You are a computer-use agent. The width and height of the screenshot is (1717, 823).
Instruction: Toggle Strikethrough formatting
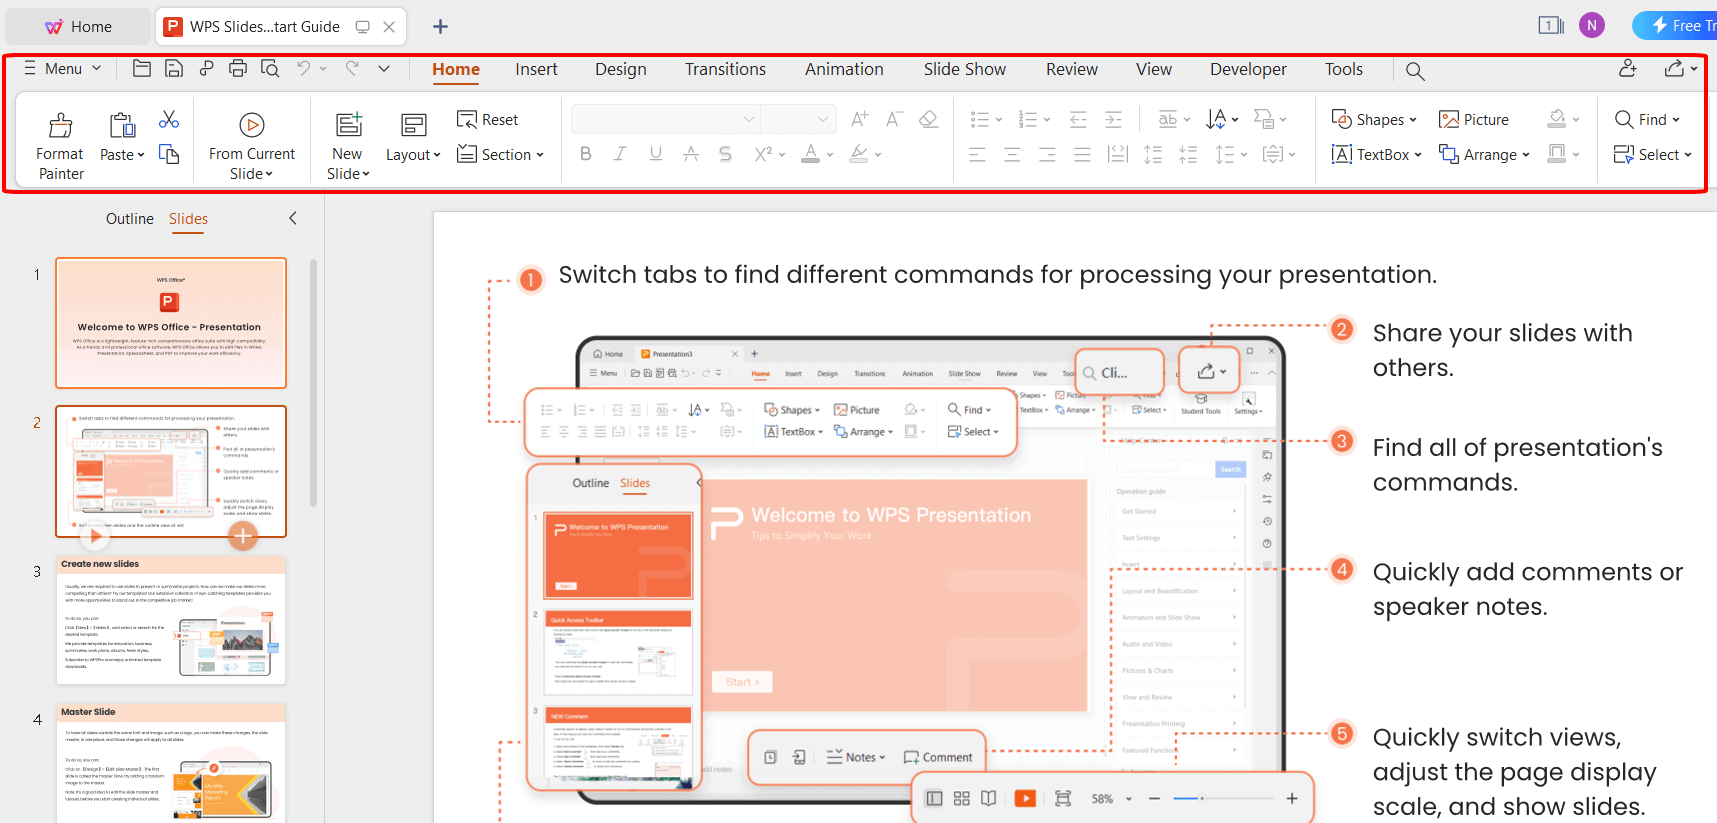coord(691,154)
